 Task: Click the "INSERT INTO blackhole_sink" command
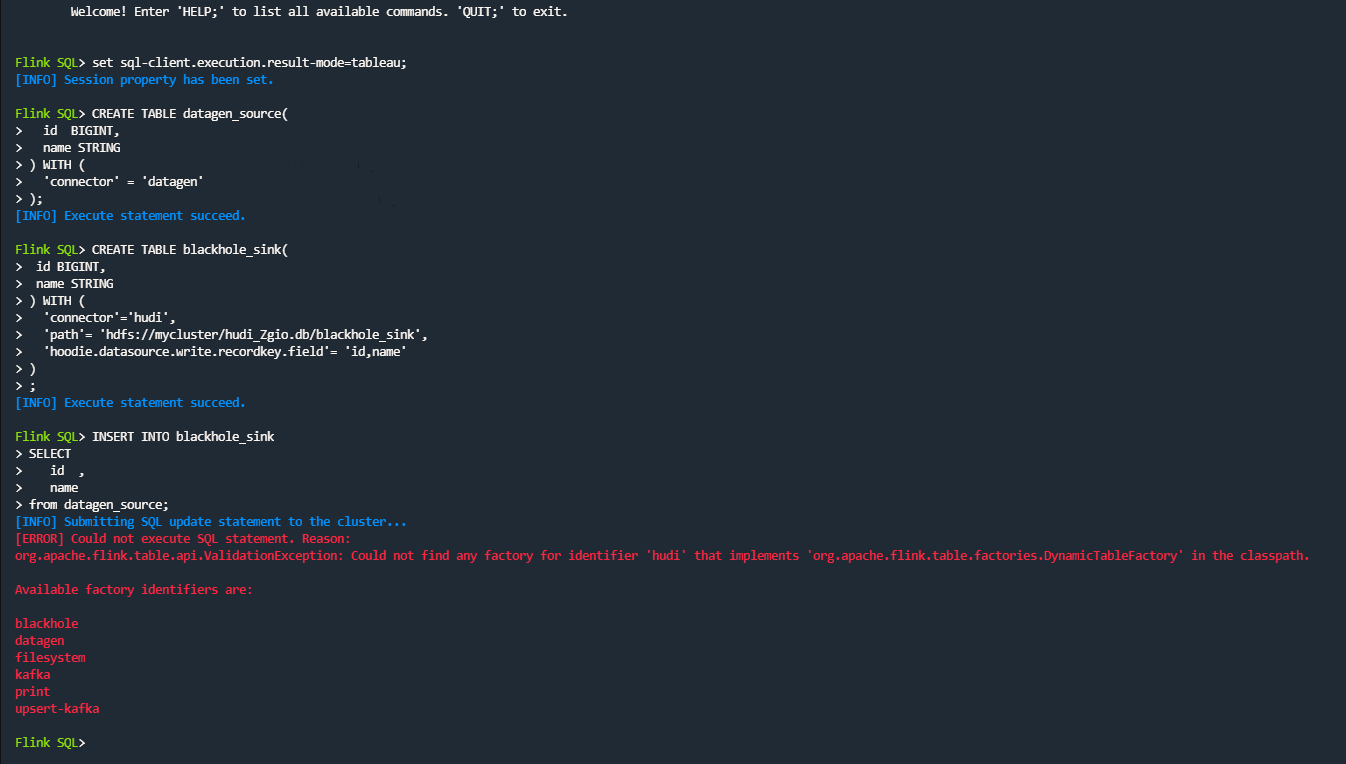tap(182, 437)
